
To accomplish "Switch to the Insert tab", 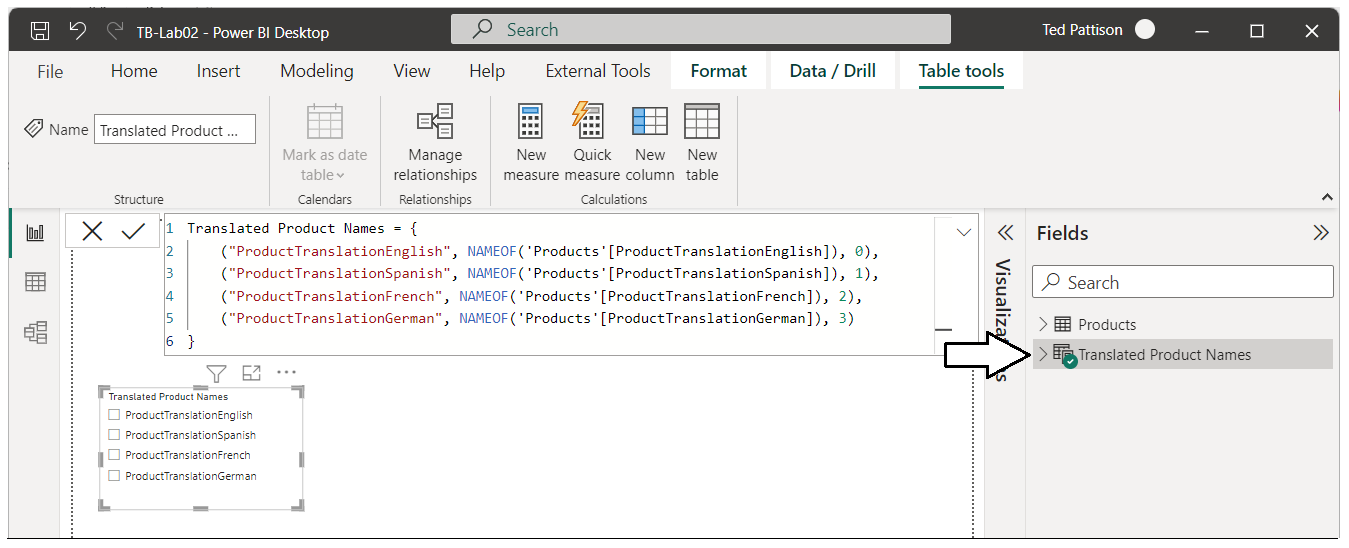I will 218,71.
